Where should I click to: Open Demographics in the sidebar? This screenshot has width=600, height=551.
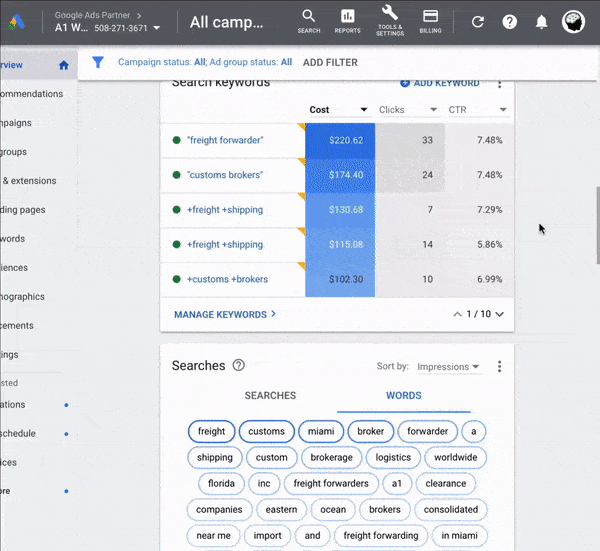(22, 297)
